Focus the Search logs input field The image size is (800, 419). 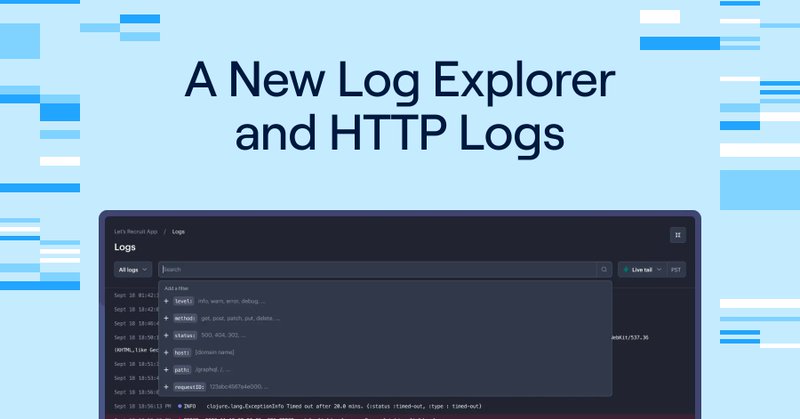378,269
